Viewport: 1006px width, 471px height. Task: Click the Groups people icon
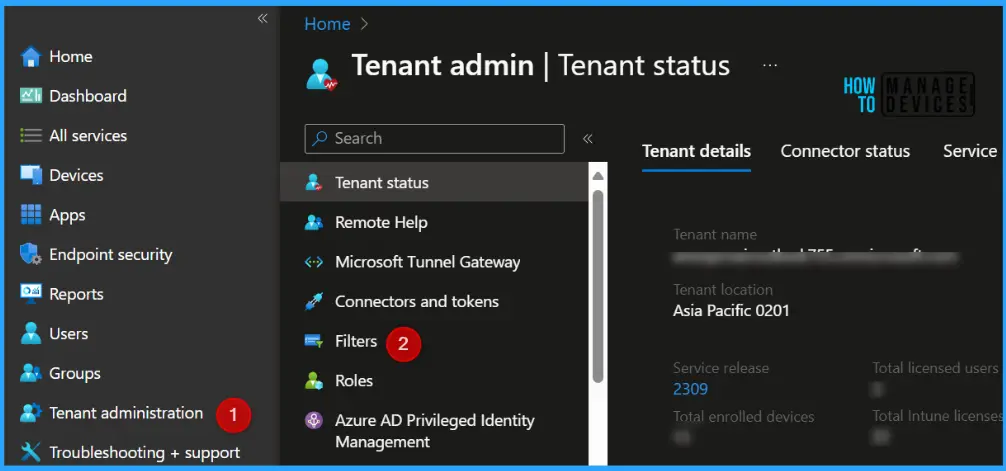click(31, 373)
